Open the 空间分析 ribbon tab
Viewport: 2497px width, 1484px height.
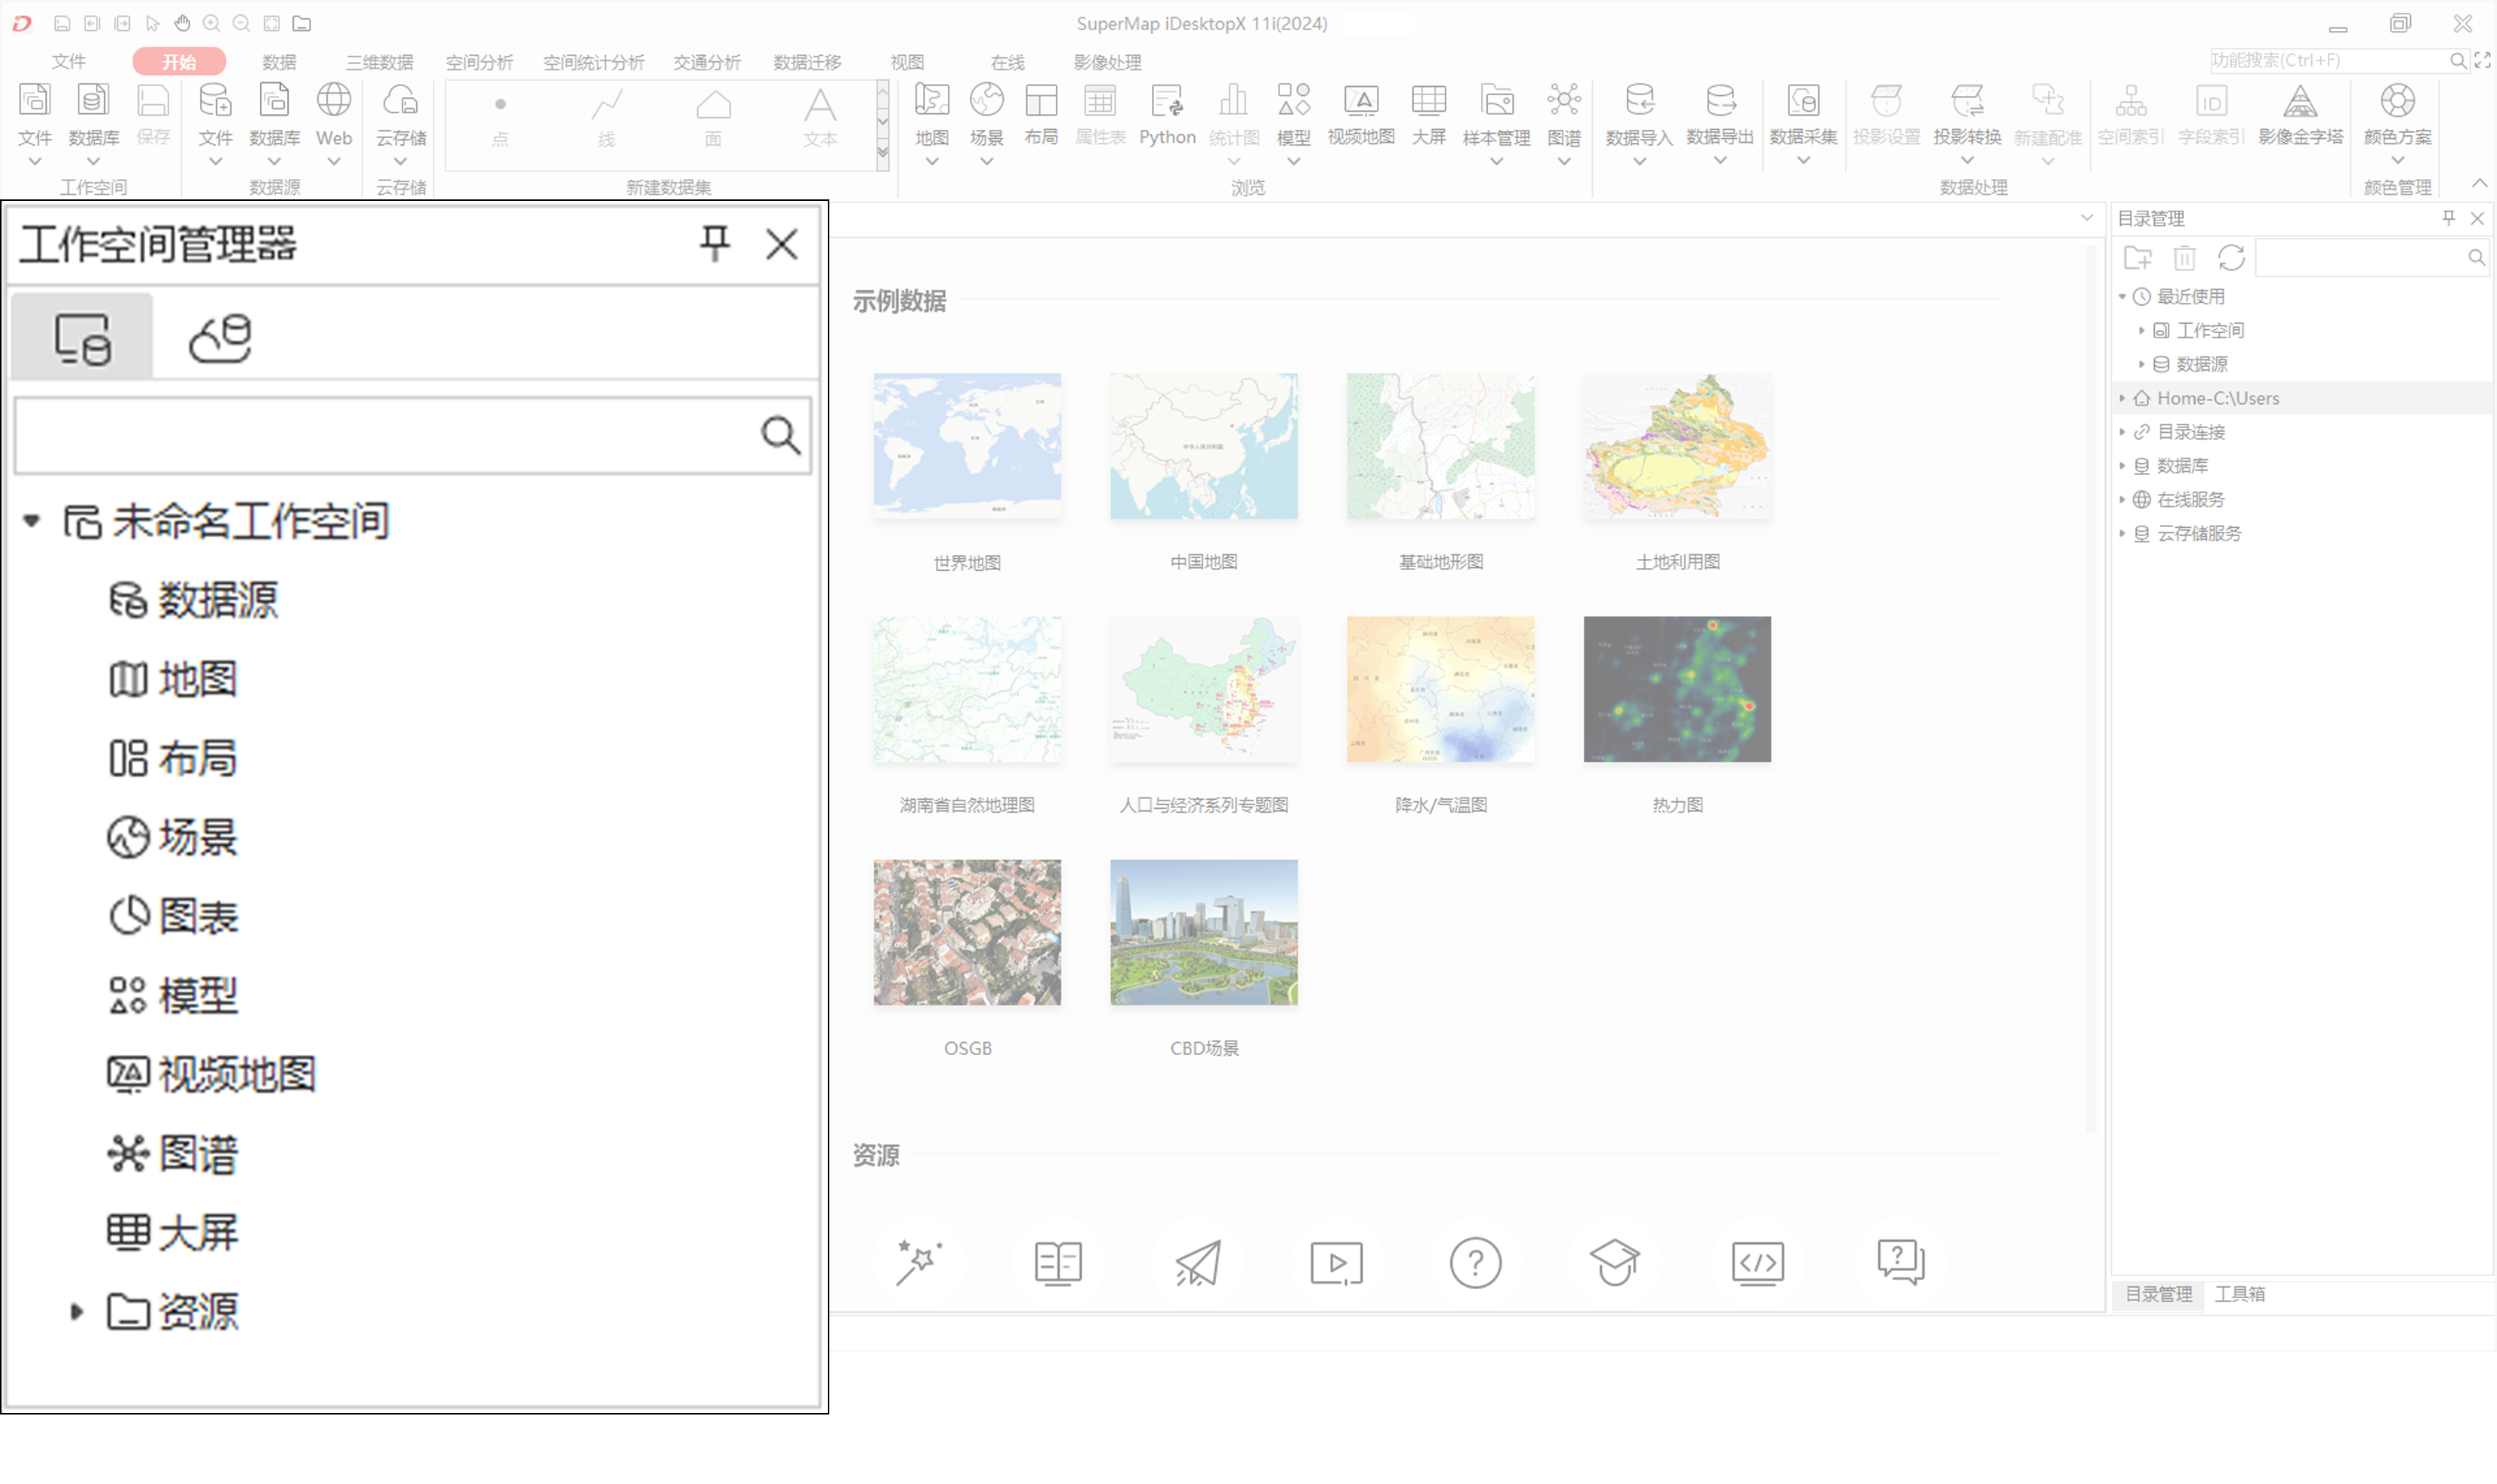[x=479, y=62]
